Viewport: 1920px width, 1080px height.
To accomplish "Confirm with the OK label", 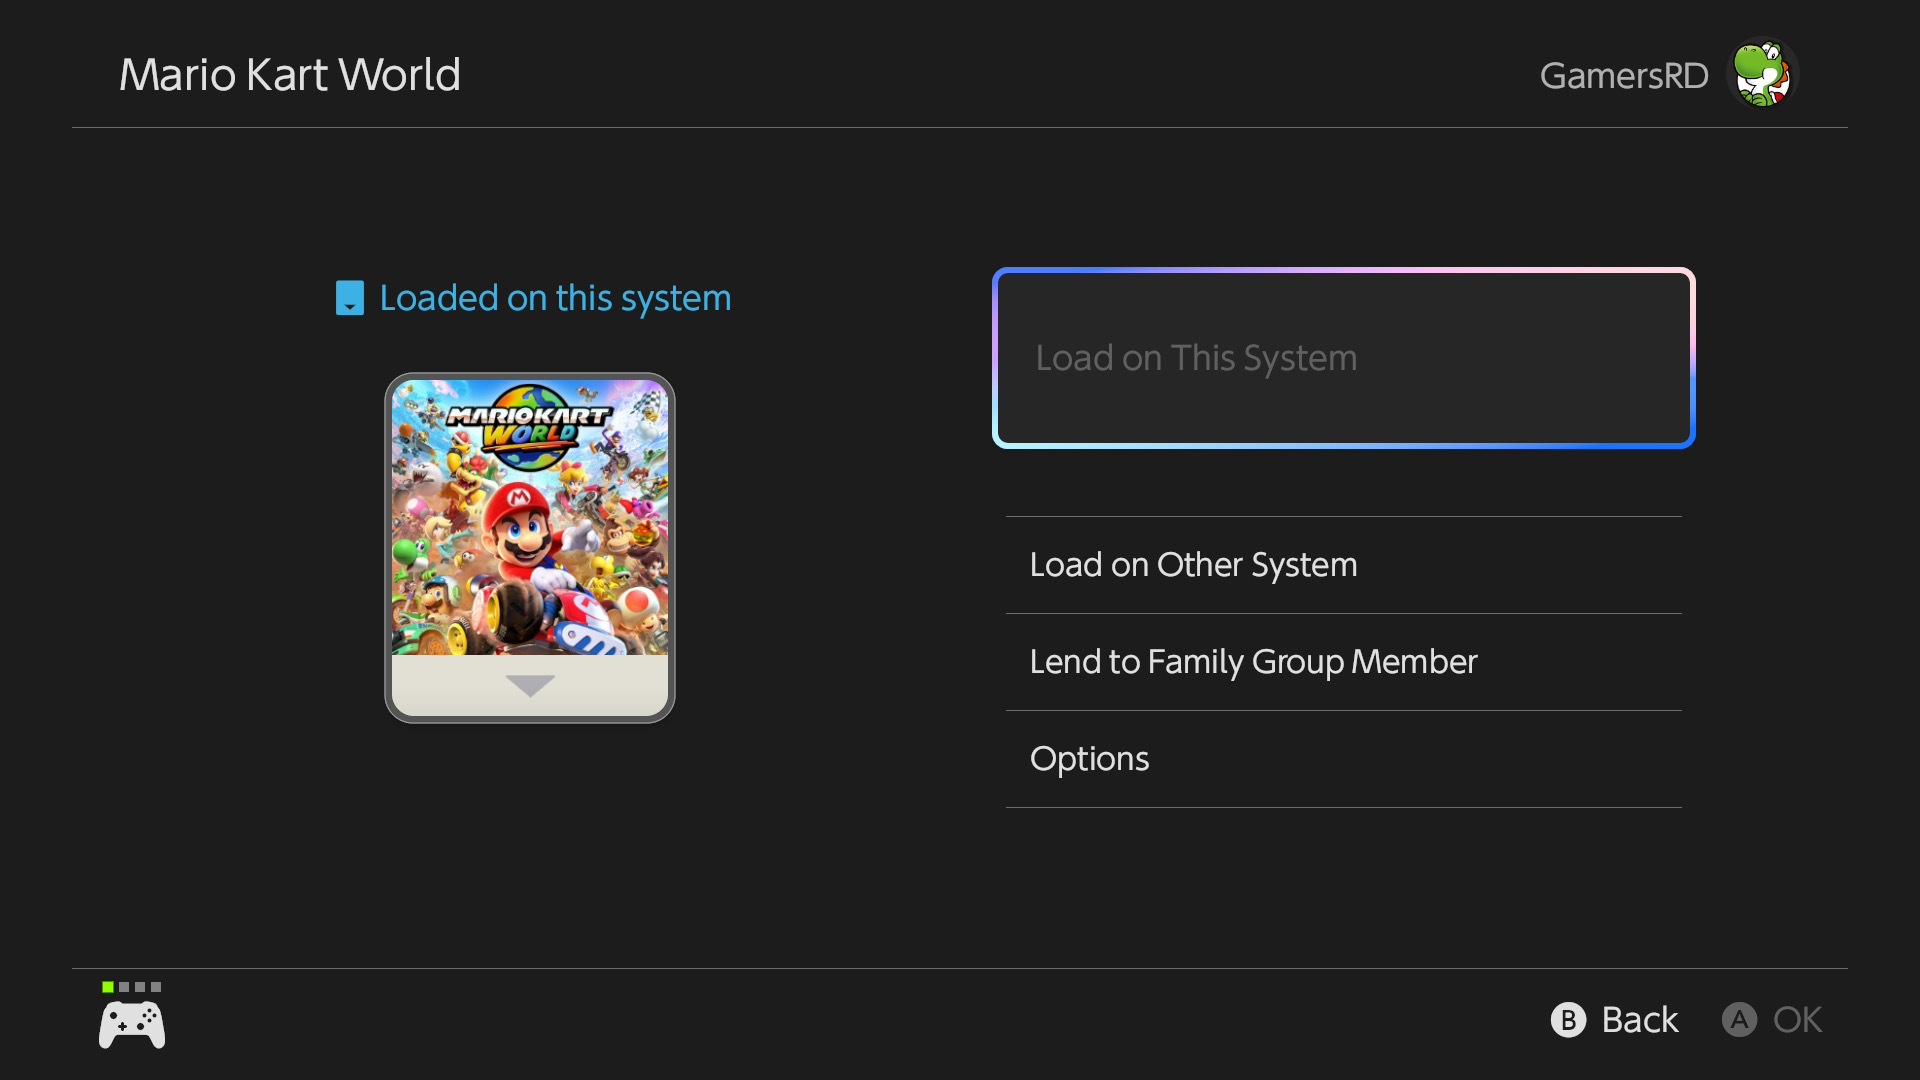I will tap(1797, 1020).
